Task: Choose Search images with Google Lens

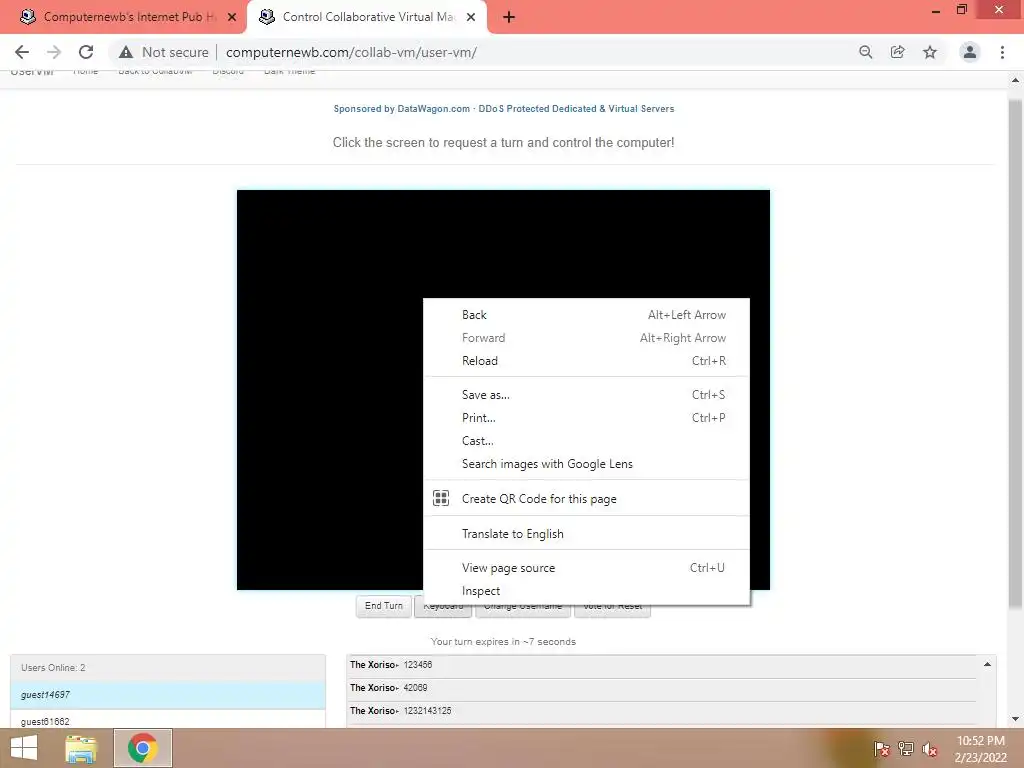Action: click(x=586, y=464)
